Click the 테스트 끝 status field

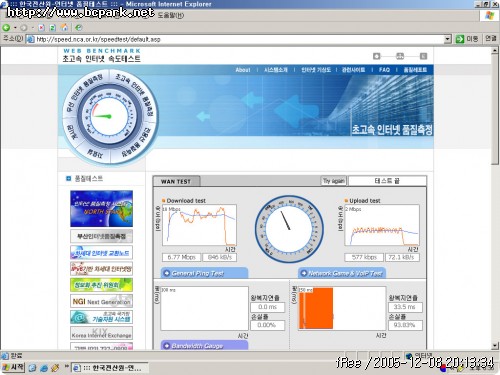[387, 181]
